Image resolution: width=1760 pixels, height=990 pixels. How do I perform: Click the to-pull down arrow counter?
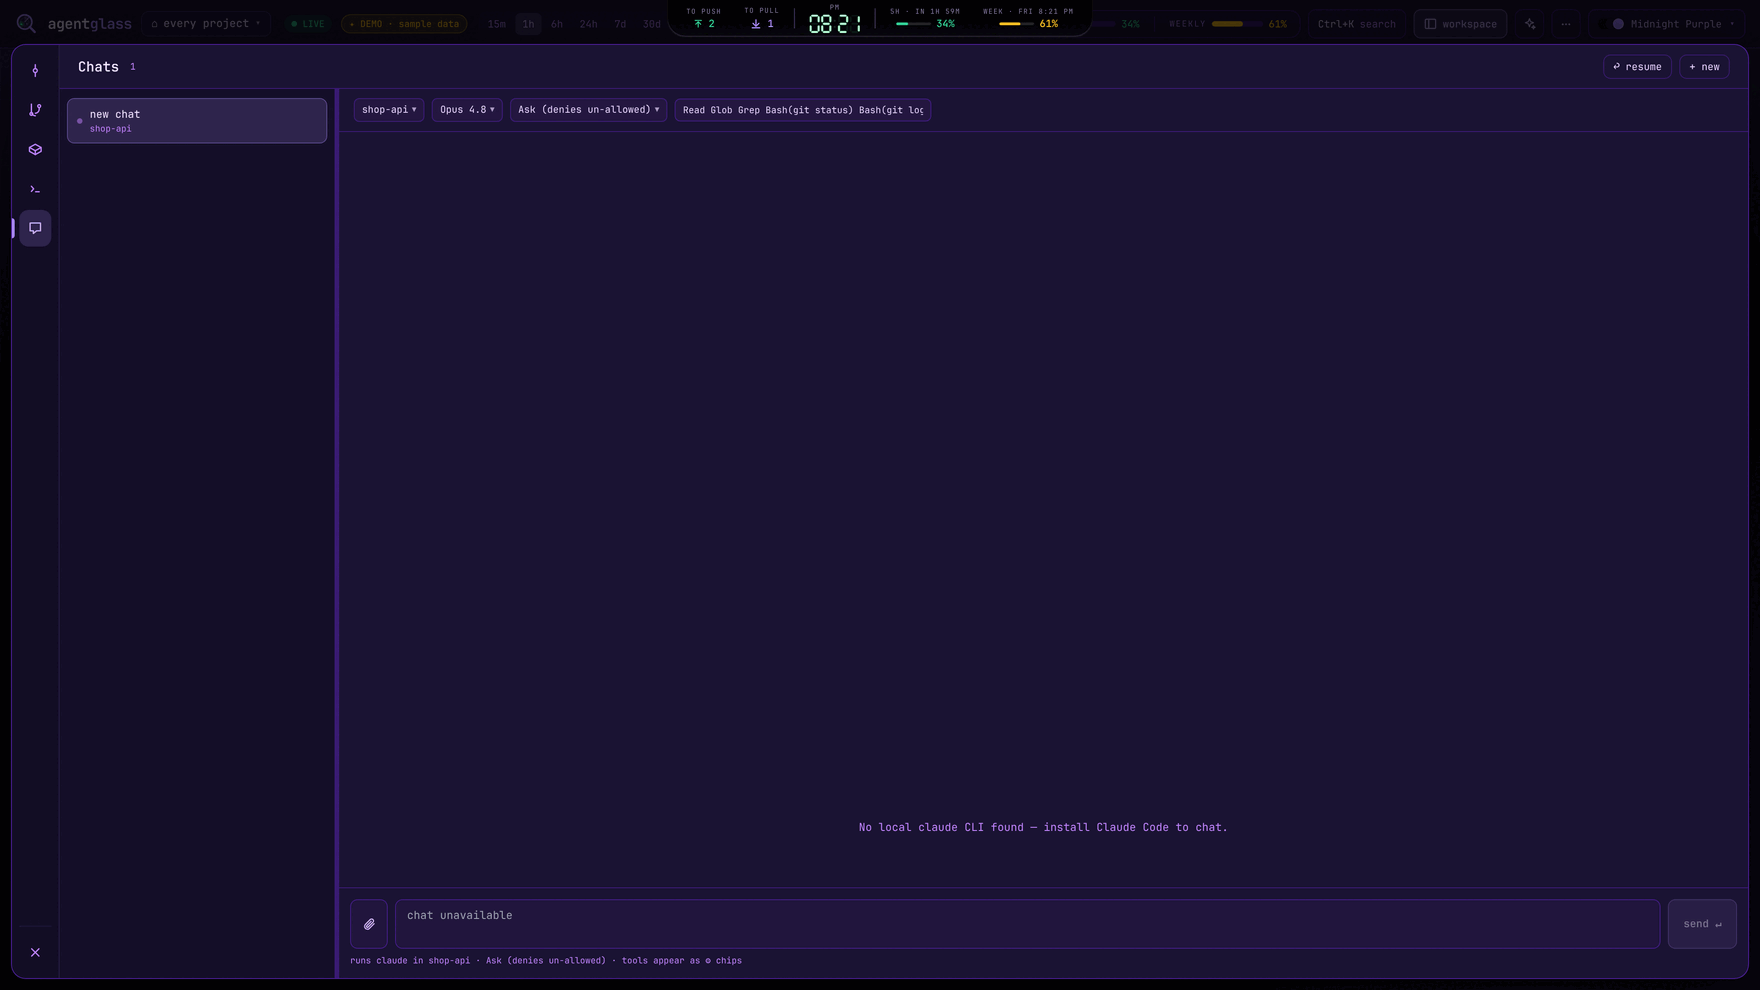[762, 19]
